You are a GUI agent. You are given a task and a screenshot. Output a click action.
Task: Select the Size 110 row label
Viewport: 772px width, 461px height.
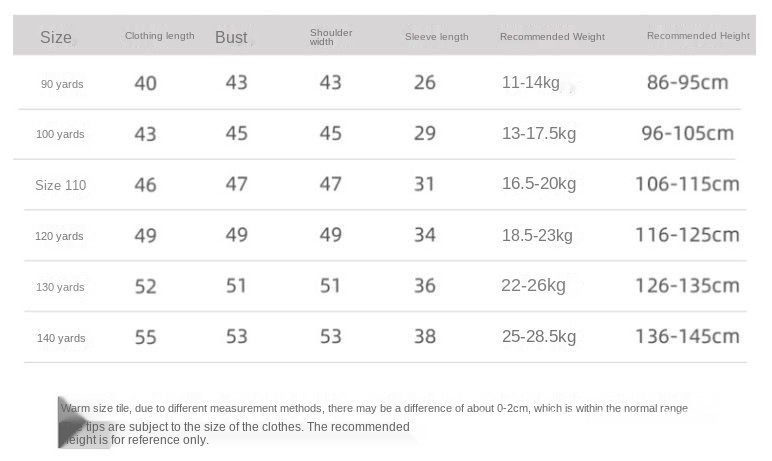click(x=61, y=185)
